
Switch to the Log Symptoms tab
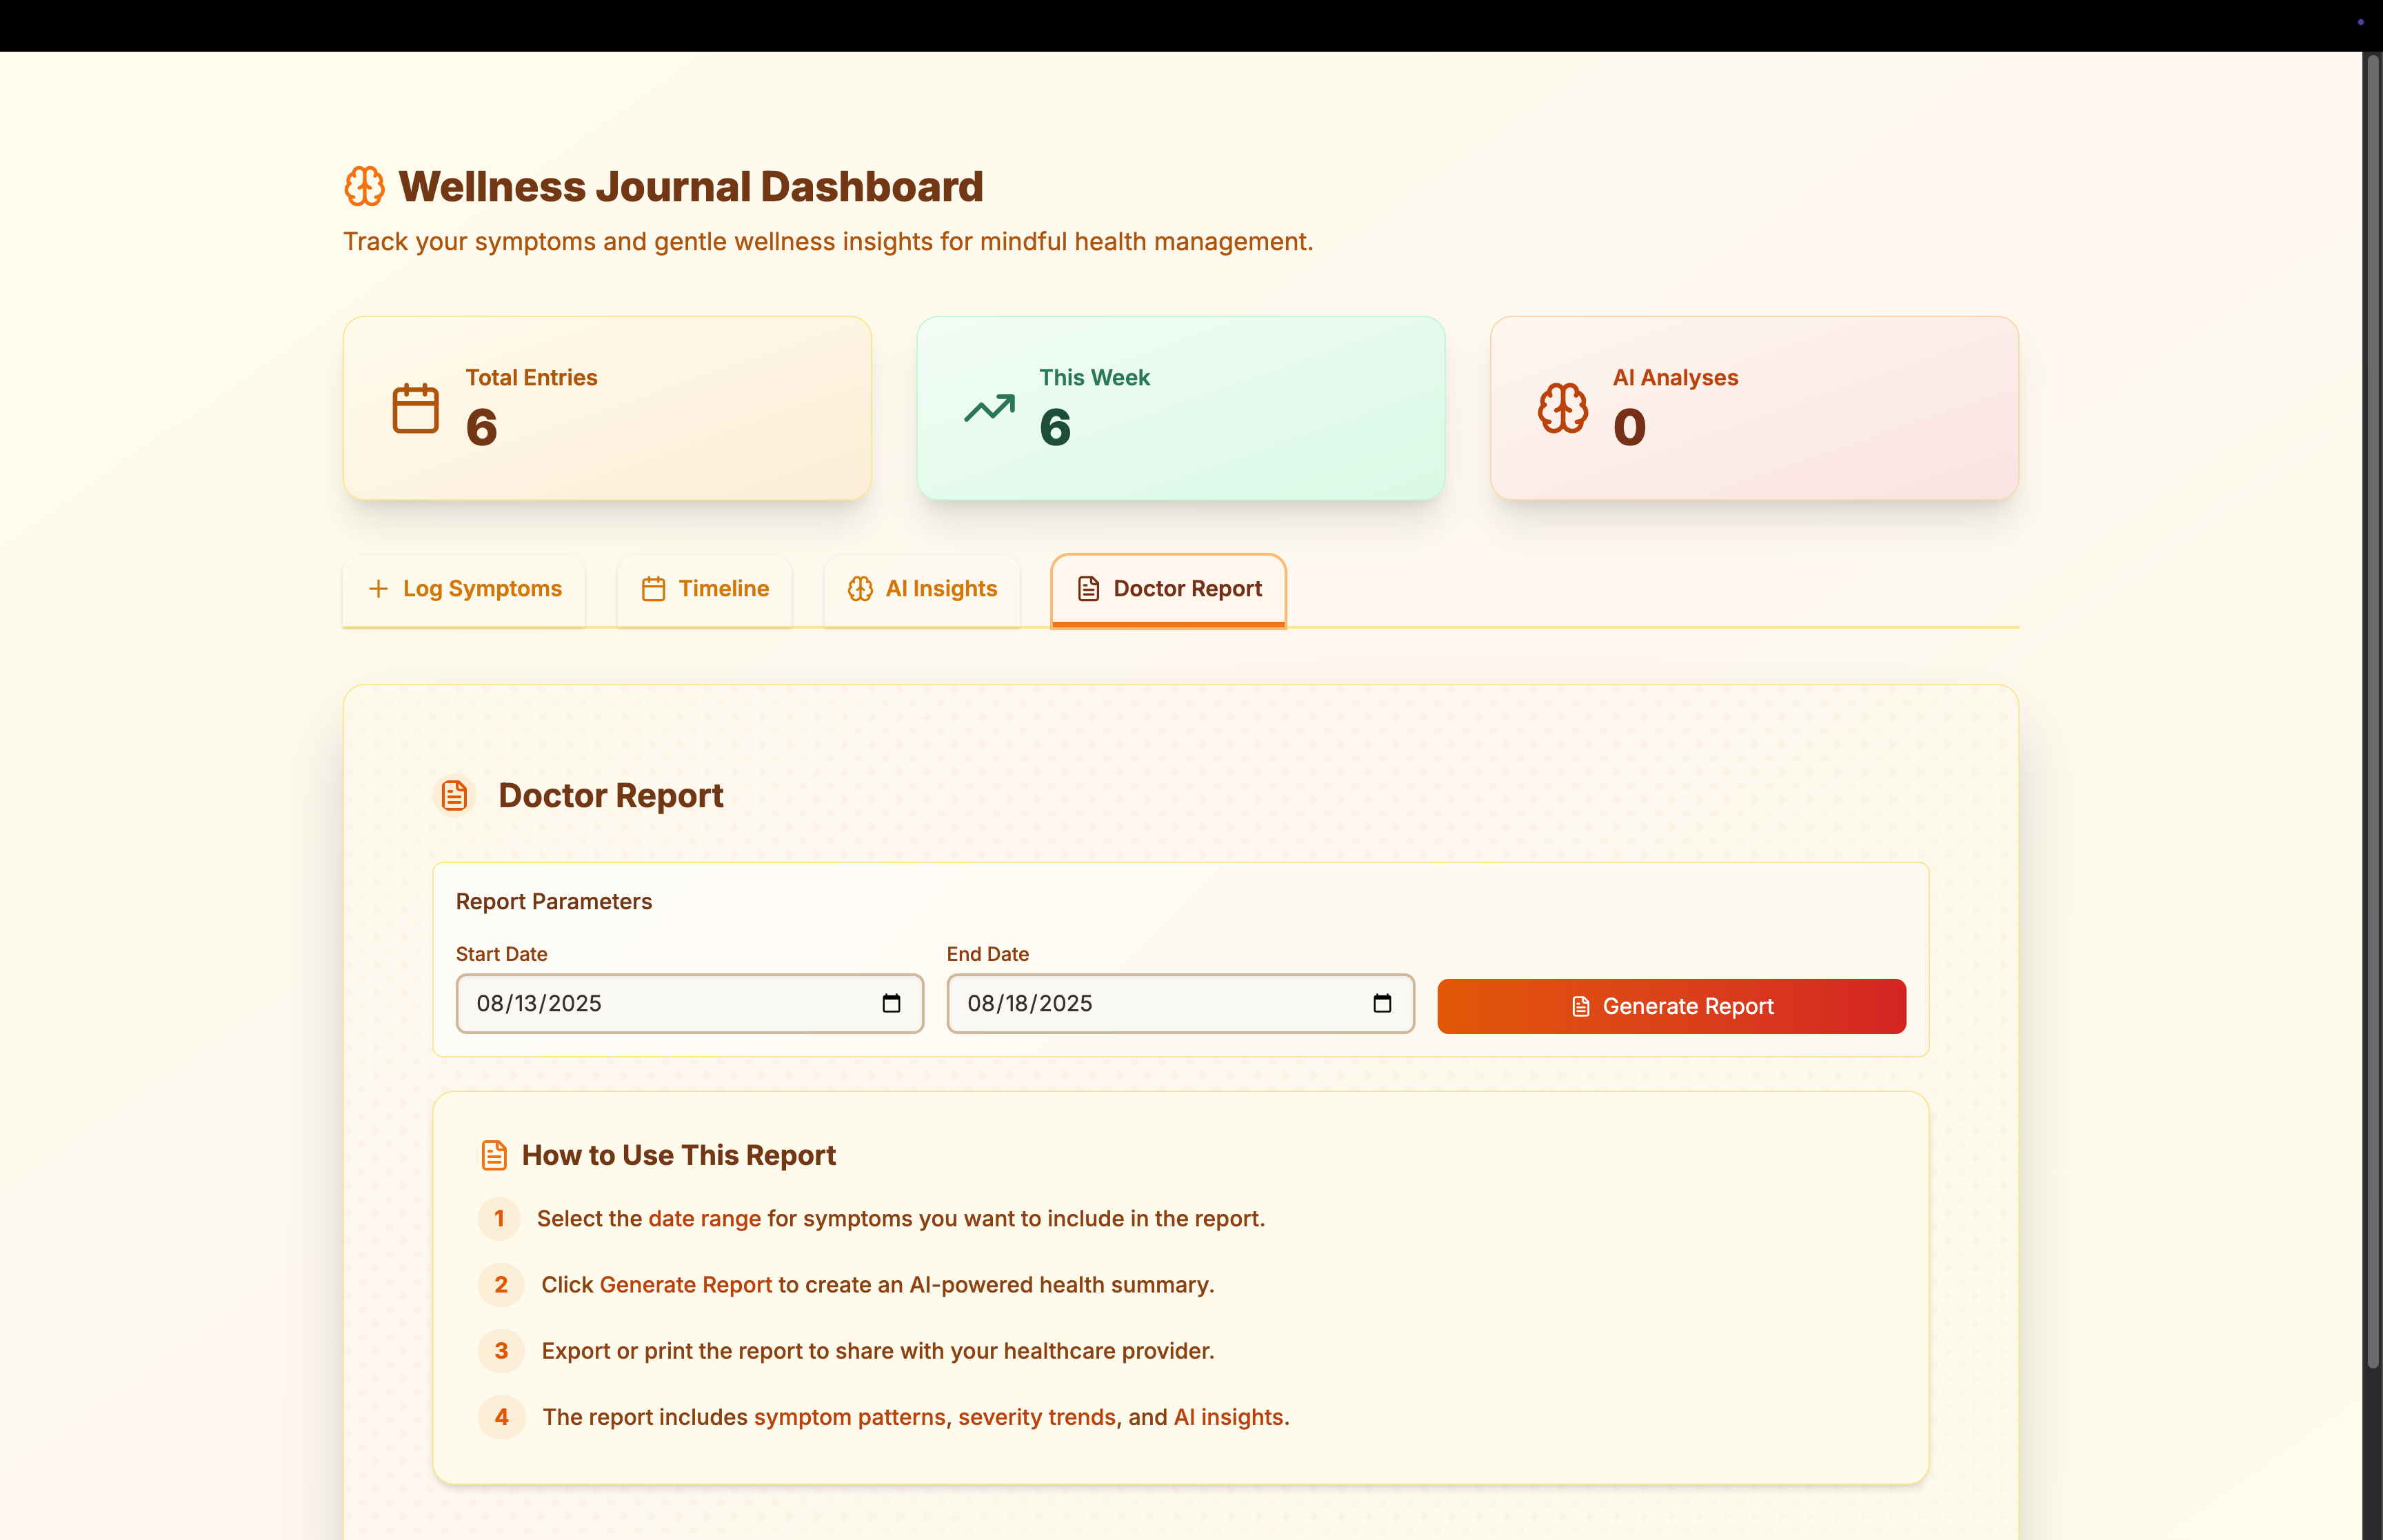[464, 589]
